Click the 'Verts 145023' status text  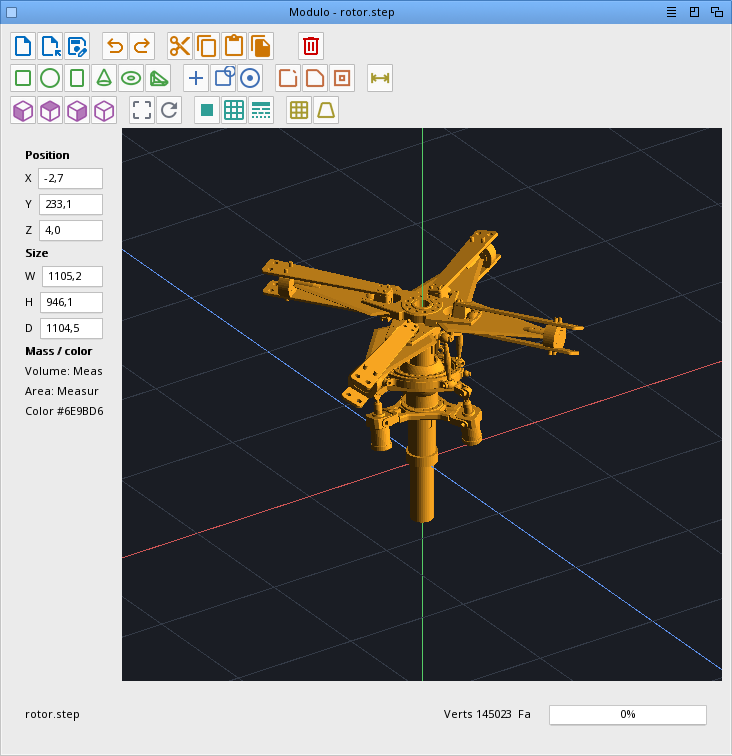477,715
